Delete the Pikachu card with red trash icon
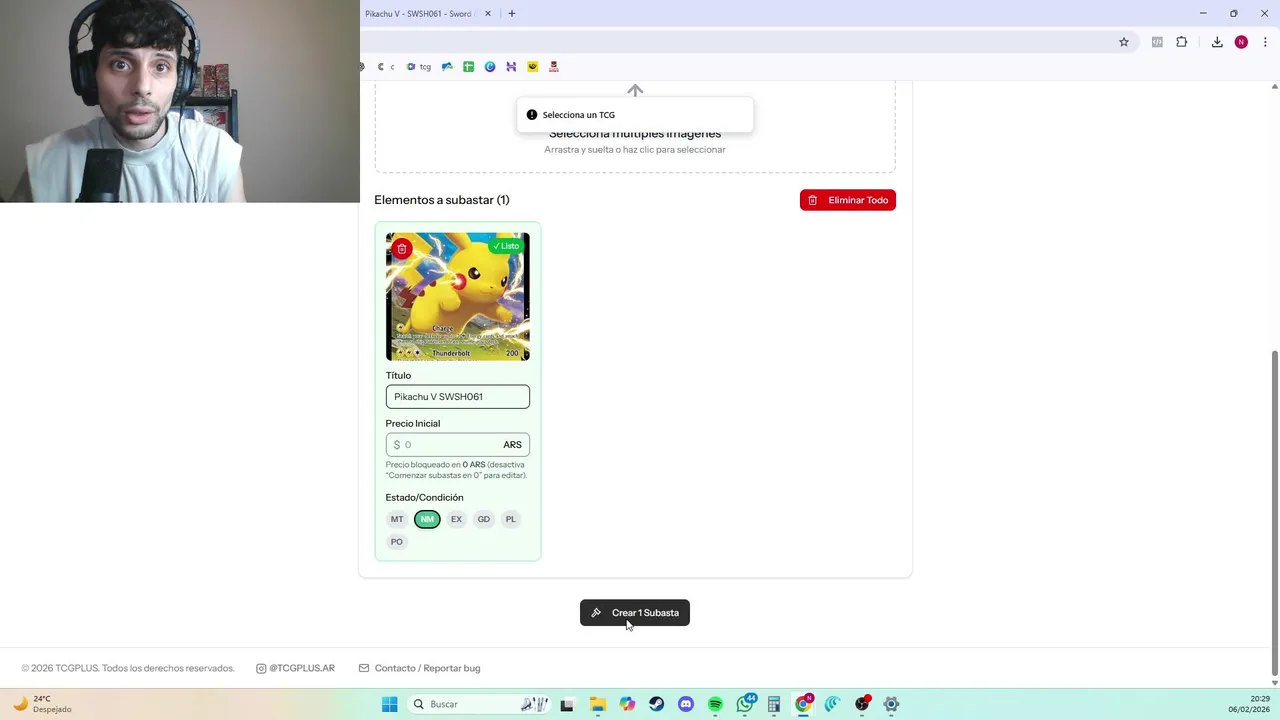Image resolution: width=1280 pixels, height=720 pixels. (x=402, y=248)
